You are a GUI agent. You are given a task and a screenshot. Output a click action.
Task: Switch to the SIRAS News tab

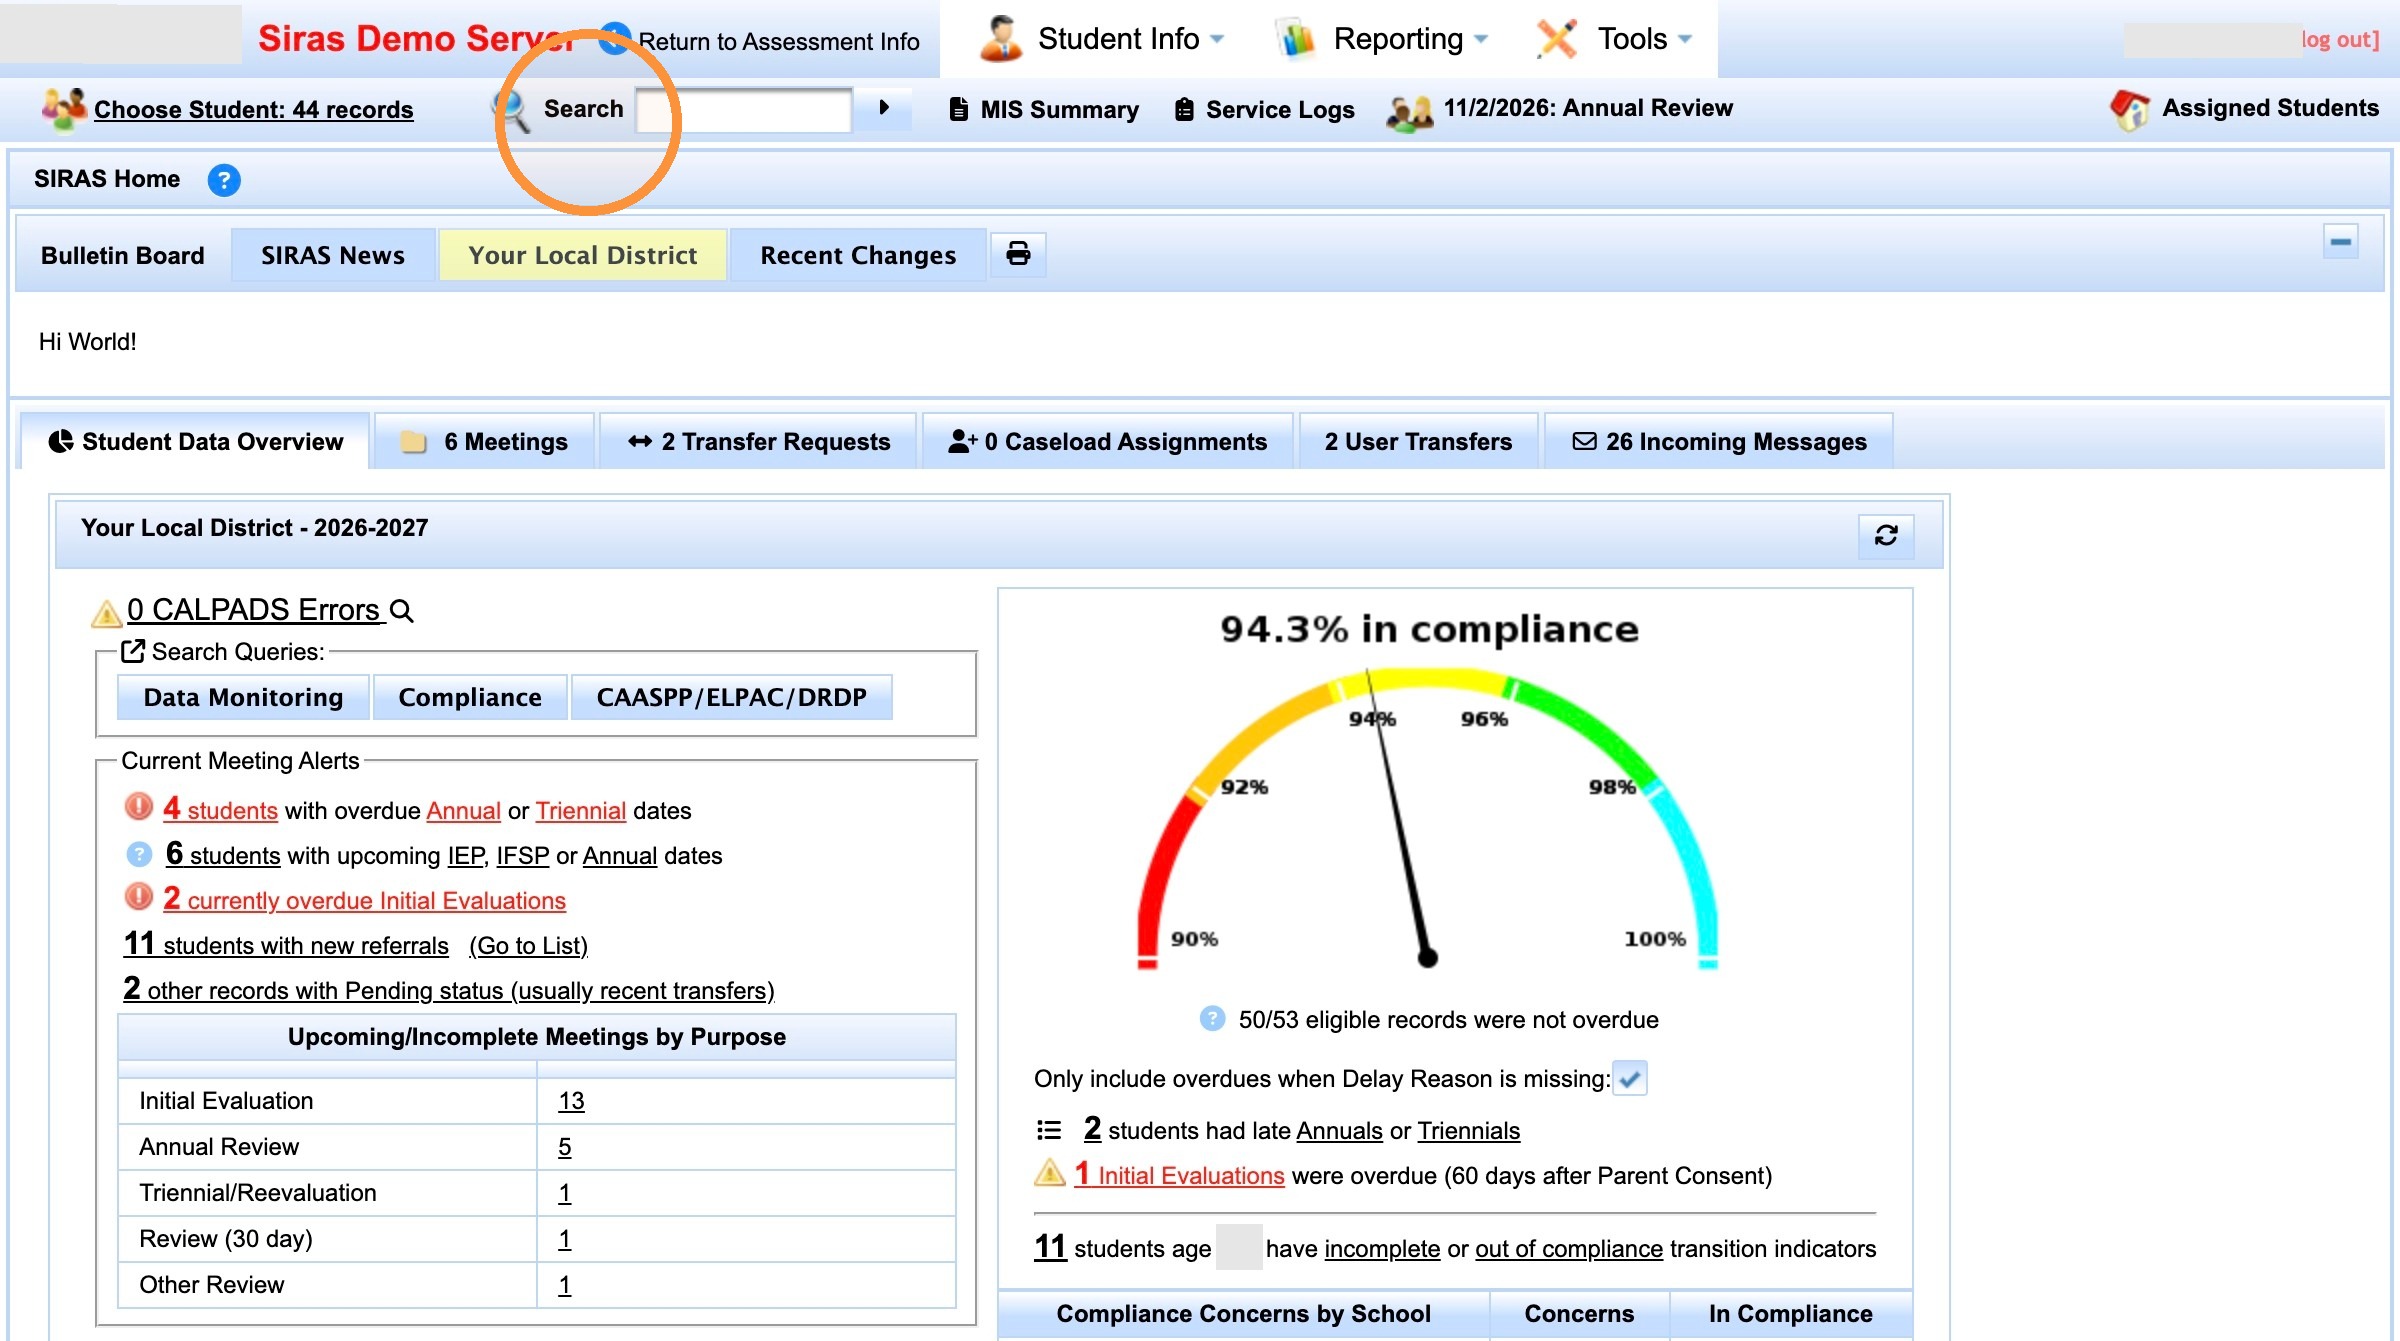click(x=333, y=255)
